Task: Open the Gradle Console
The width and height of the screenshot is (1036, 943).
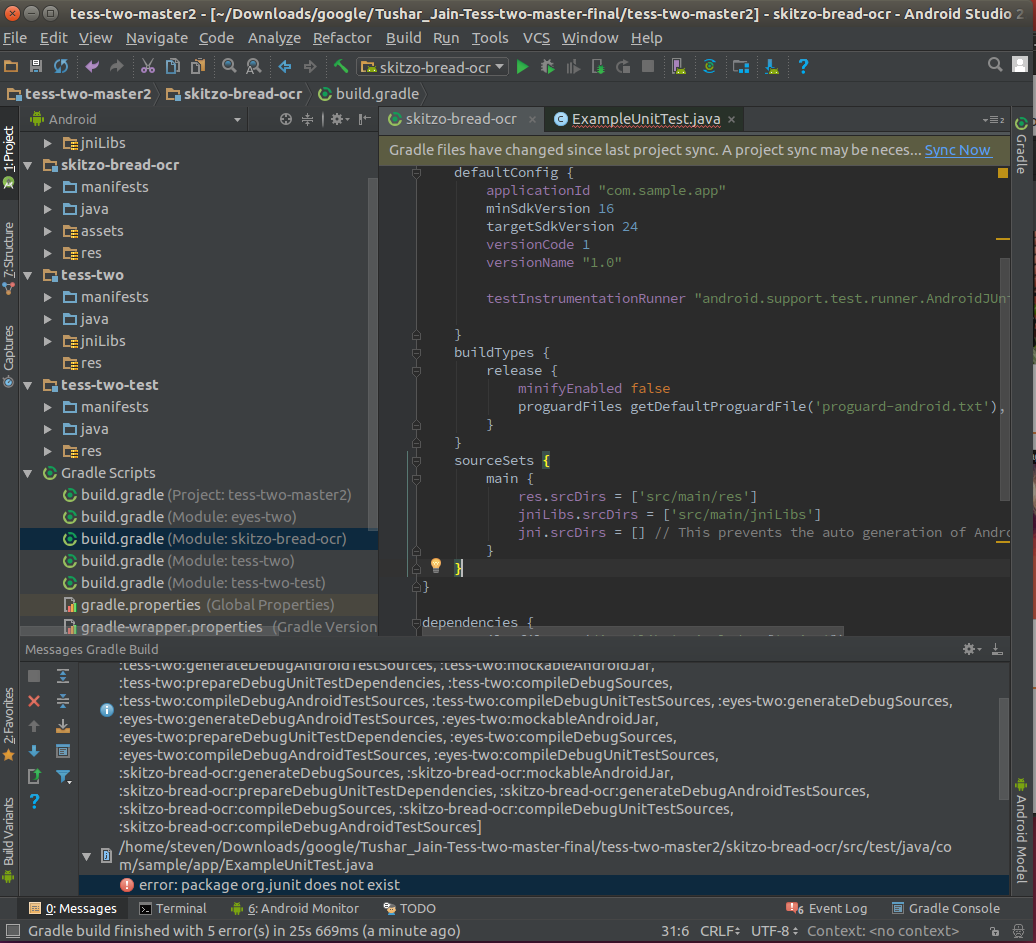Action: [946, 909]
